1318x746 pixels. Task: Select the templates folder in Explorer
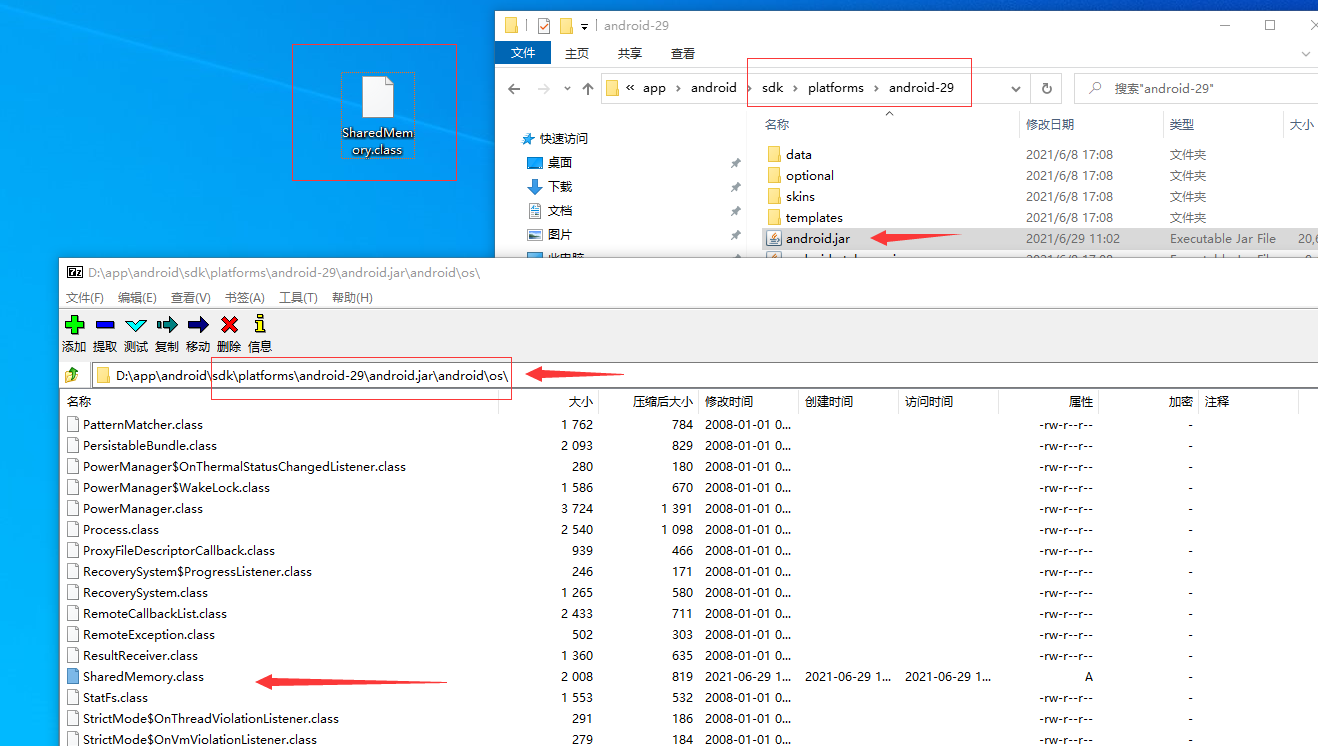click(x=814, y=217)
